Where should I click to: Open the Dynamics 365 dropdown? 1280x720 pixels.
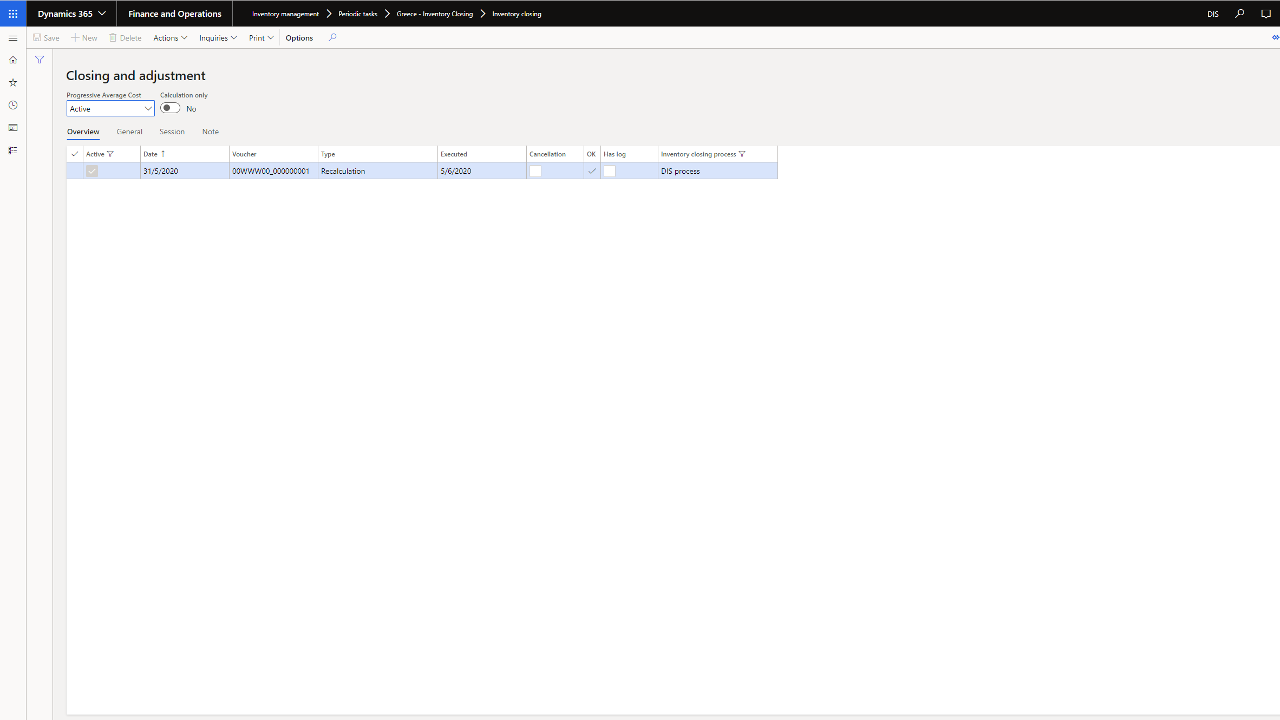[x=71, y=14]
